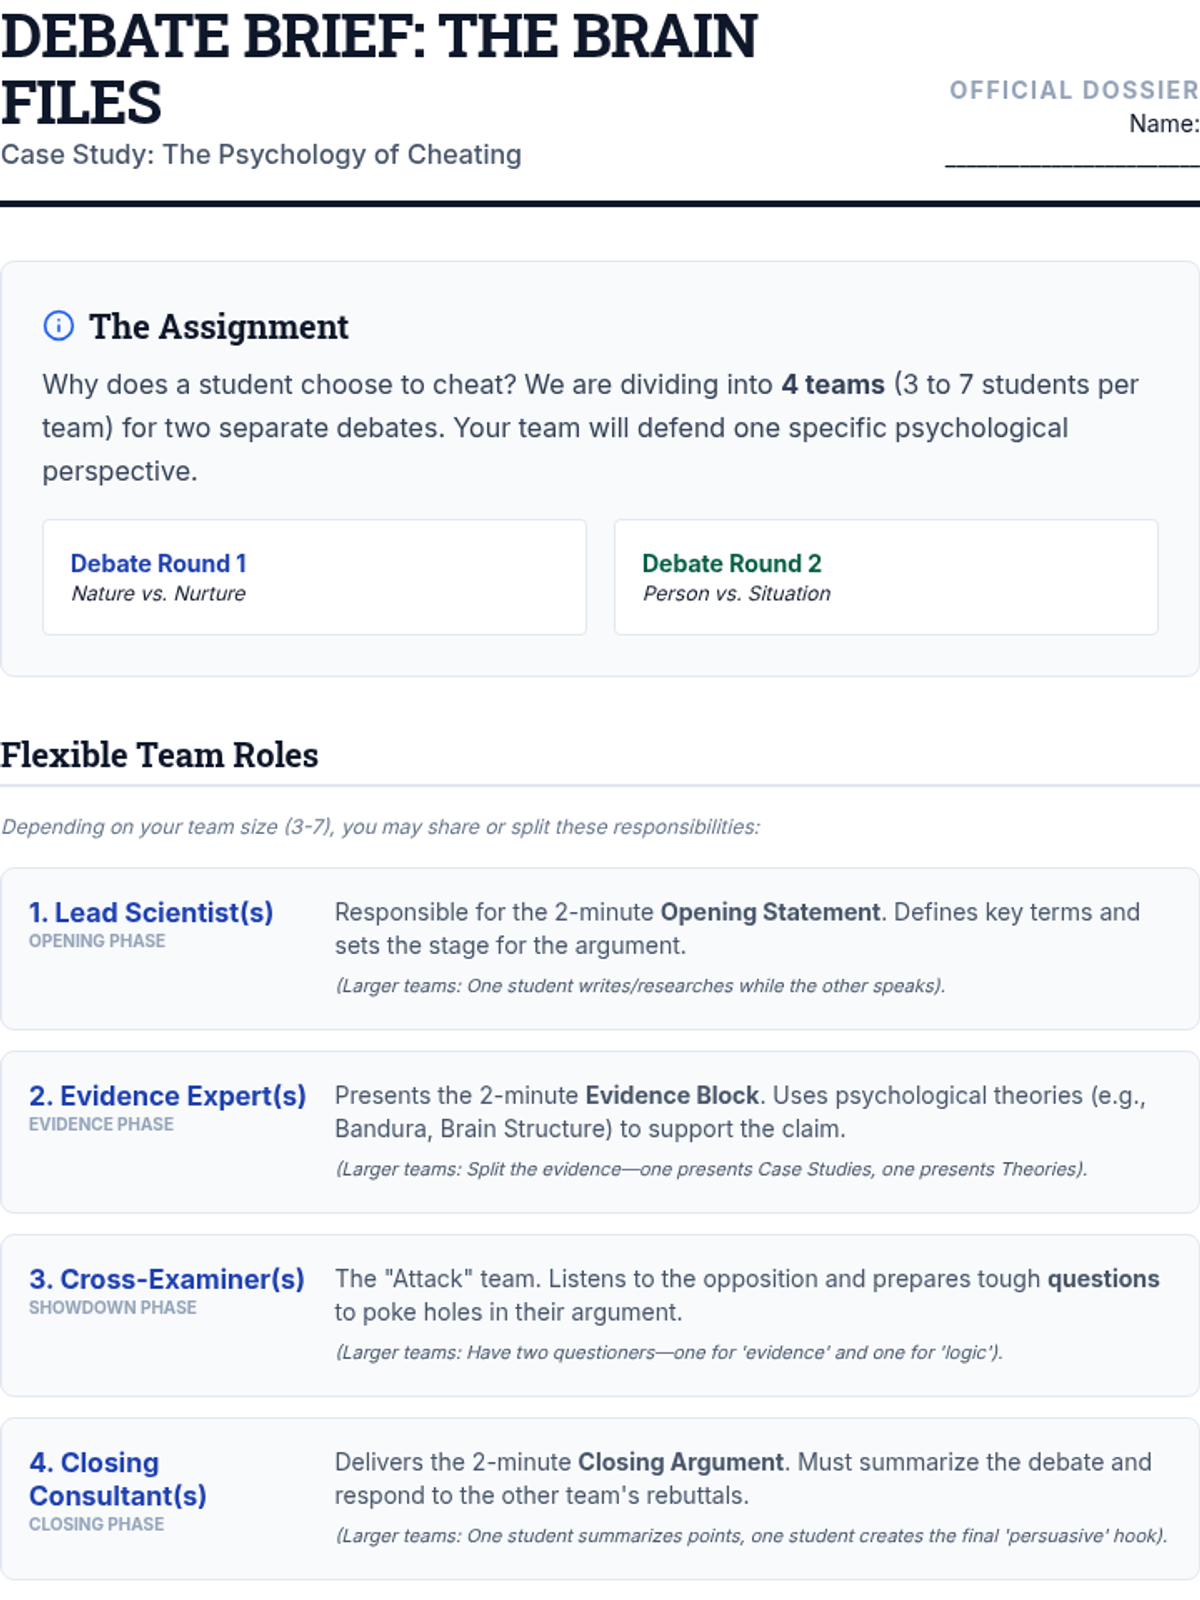Viewport: 1200px width, 1600px height.
Task: Click the Flexible Team Roles heading
Action: click(x=159, y=755)
